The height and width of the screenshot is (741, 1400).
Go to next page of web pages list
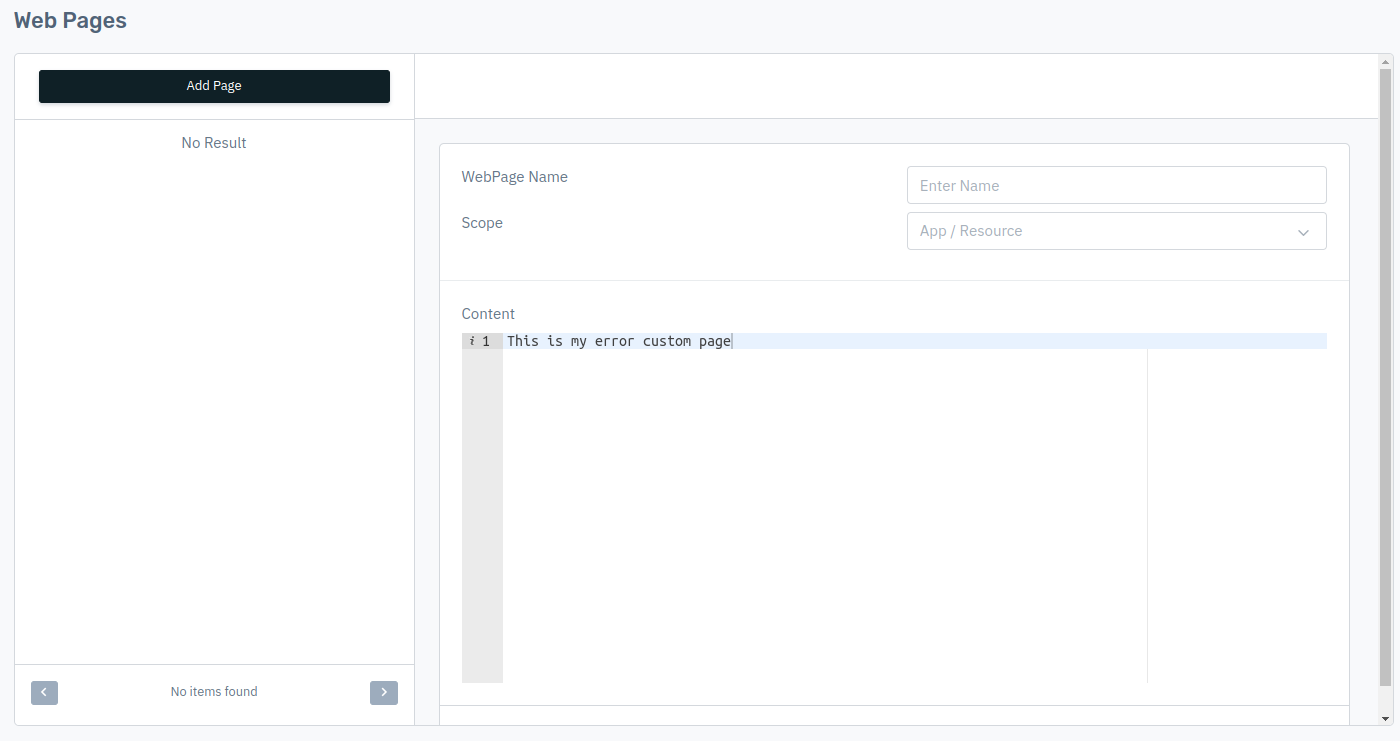384,692
